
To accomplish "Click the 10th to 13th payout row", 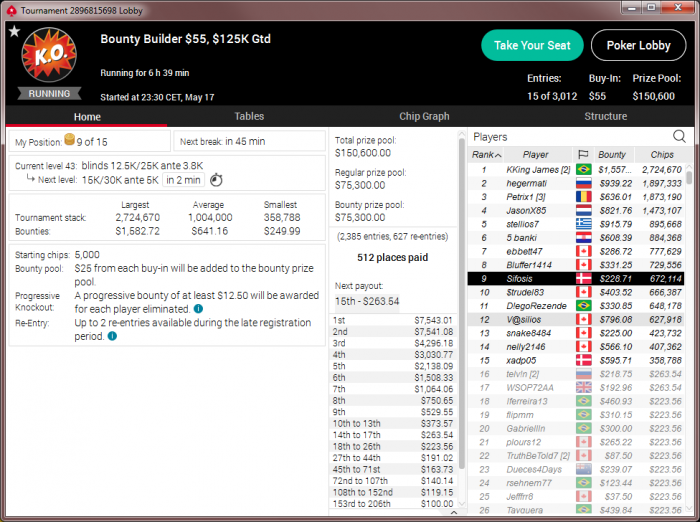I will pos(393,423).
